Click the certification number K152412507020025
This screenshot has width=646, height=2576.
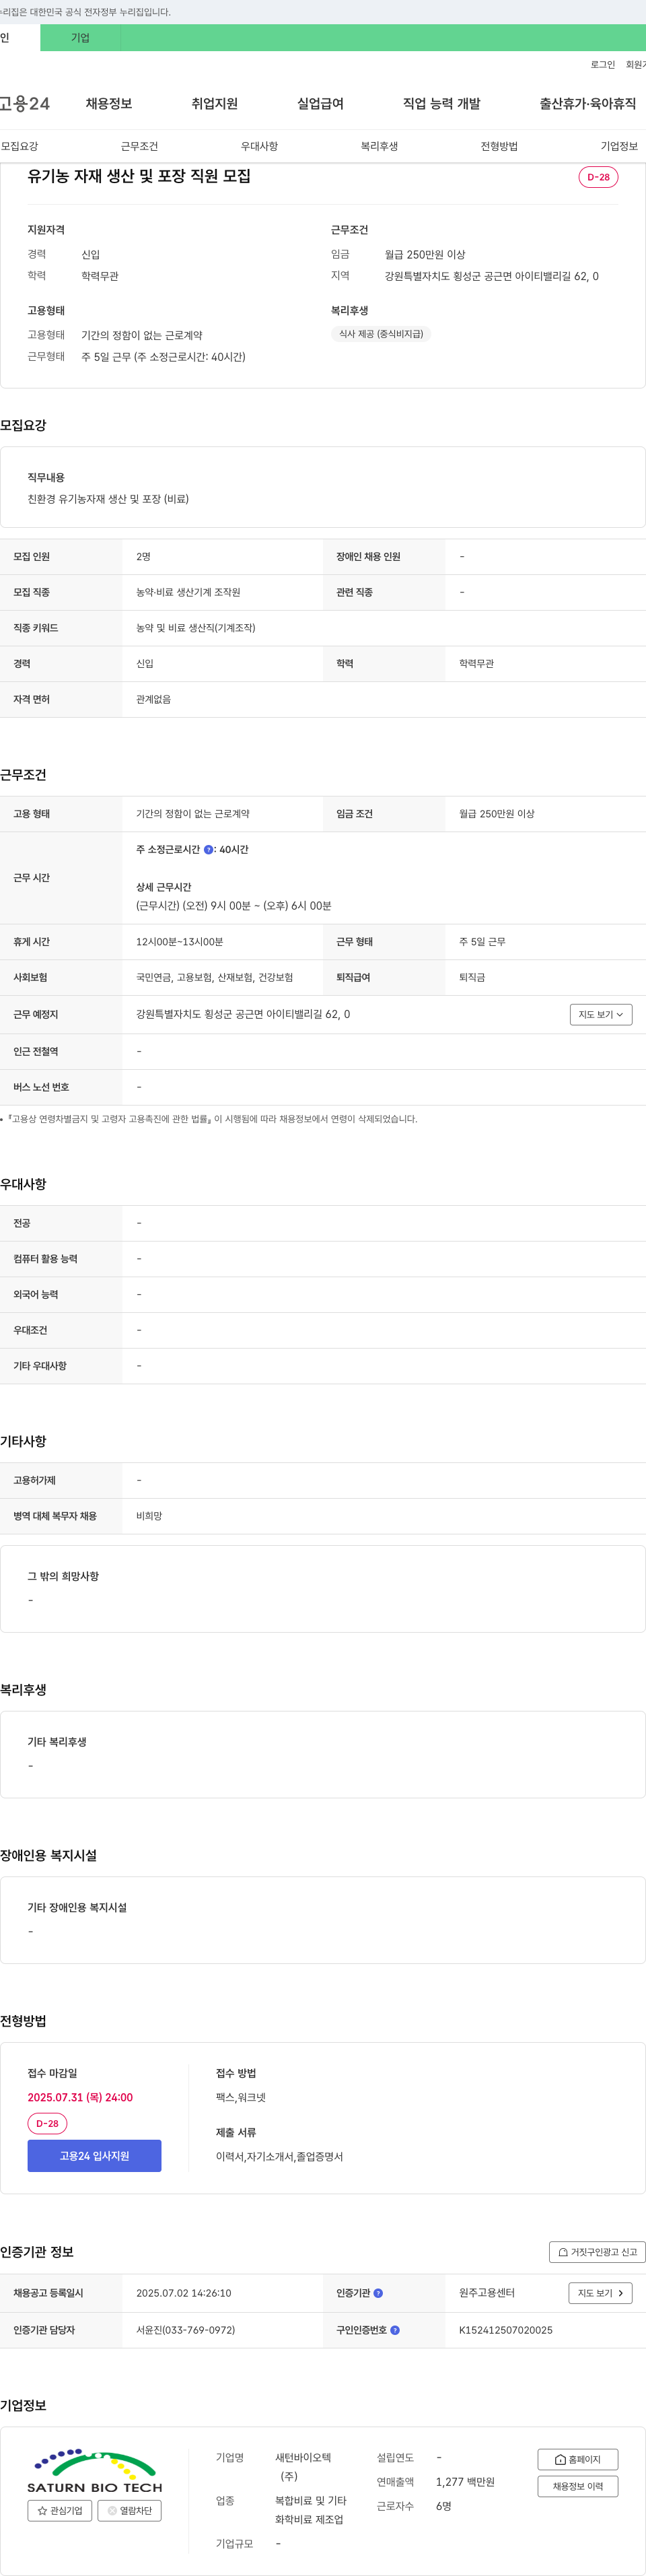point(506,2330)
